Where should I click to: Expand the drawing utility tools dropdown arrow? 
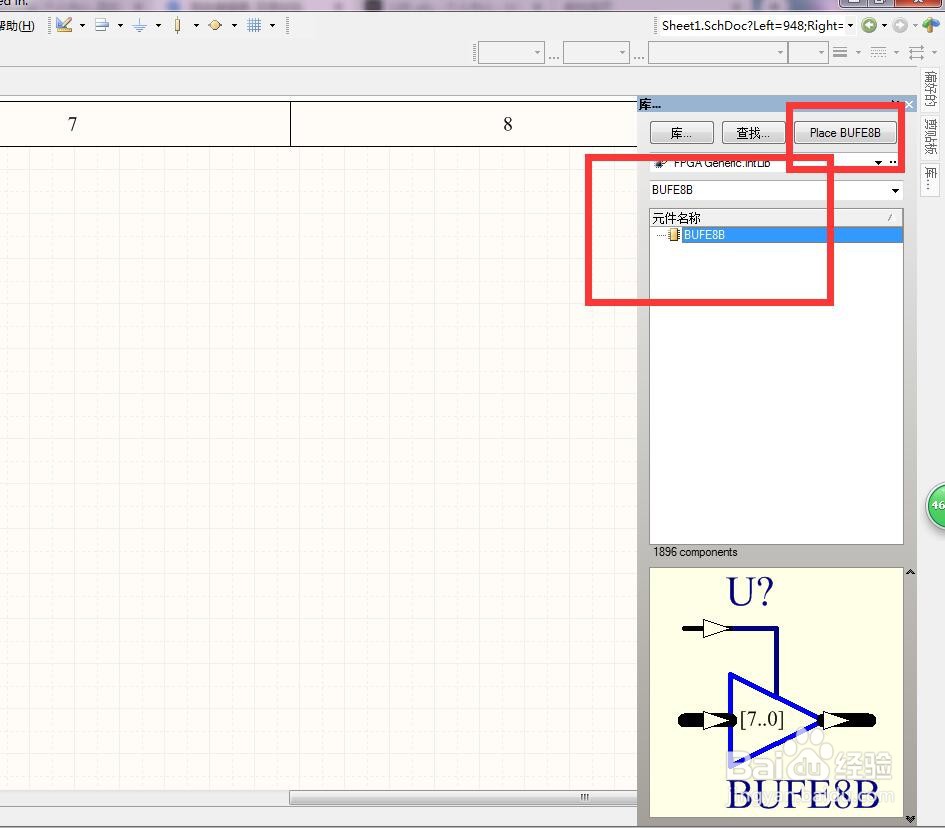pyautogui.click(x=83, y=25)
